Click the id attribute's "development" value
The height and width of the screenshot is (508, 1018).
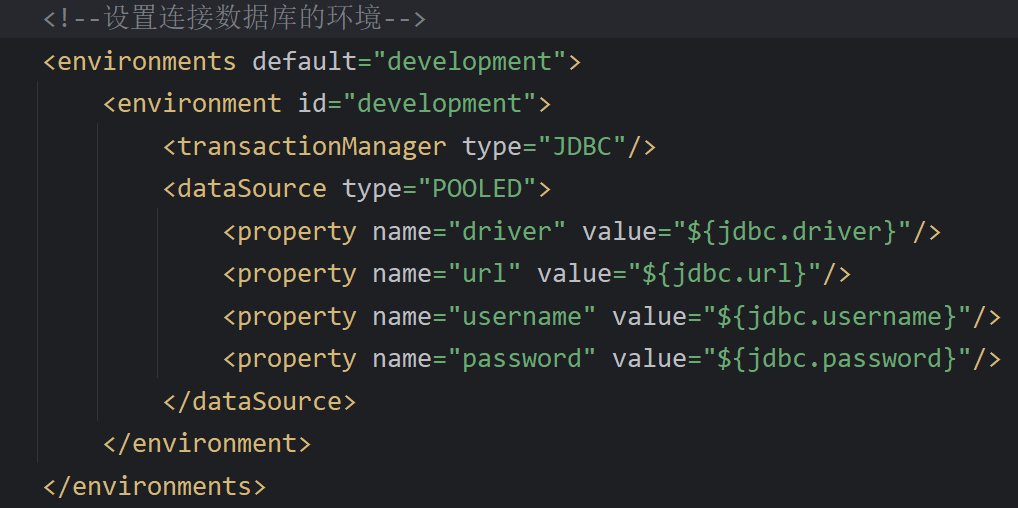pos(440,104)
